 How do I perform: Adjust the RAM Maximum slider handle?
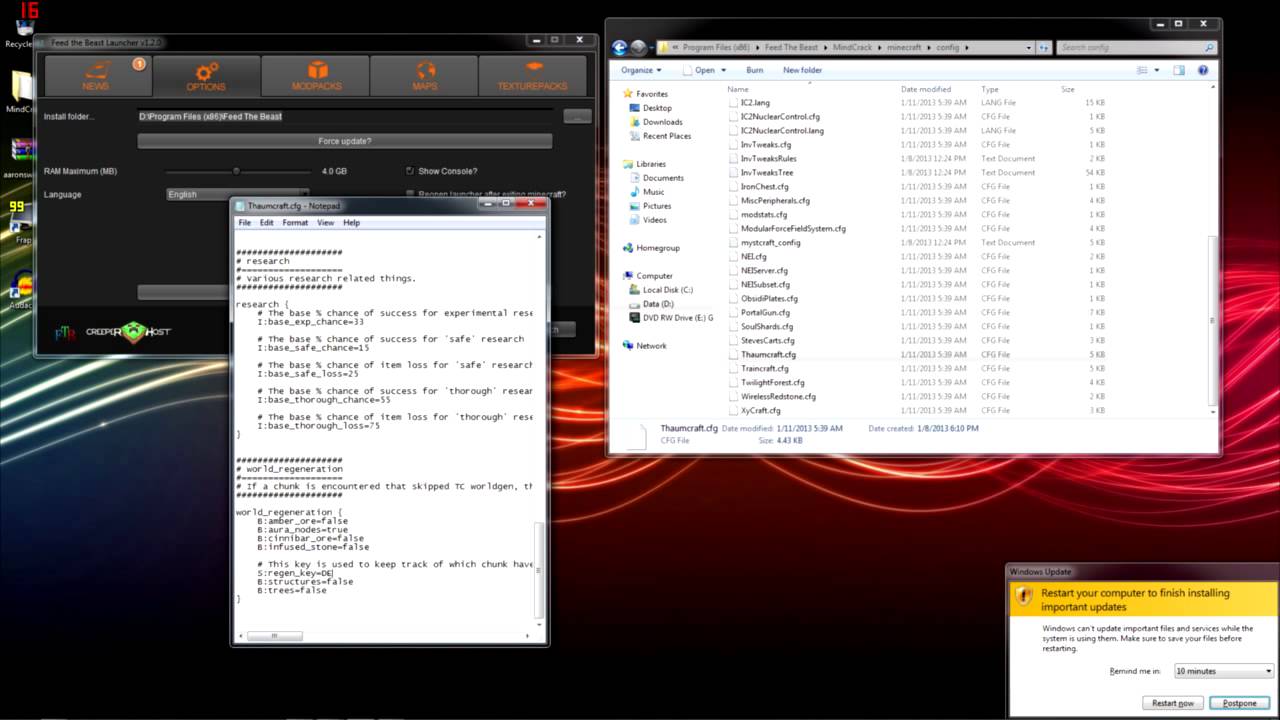click(236, 171)
